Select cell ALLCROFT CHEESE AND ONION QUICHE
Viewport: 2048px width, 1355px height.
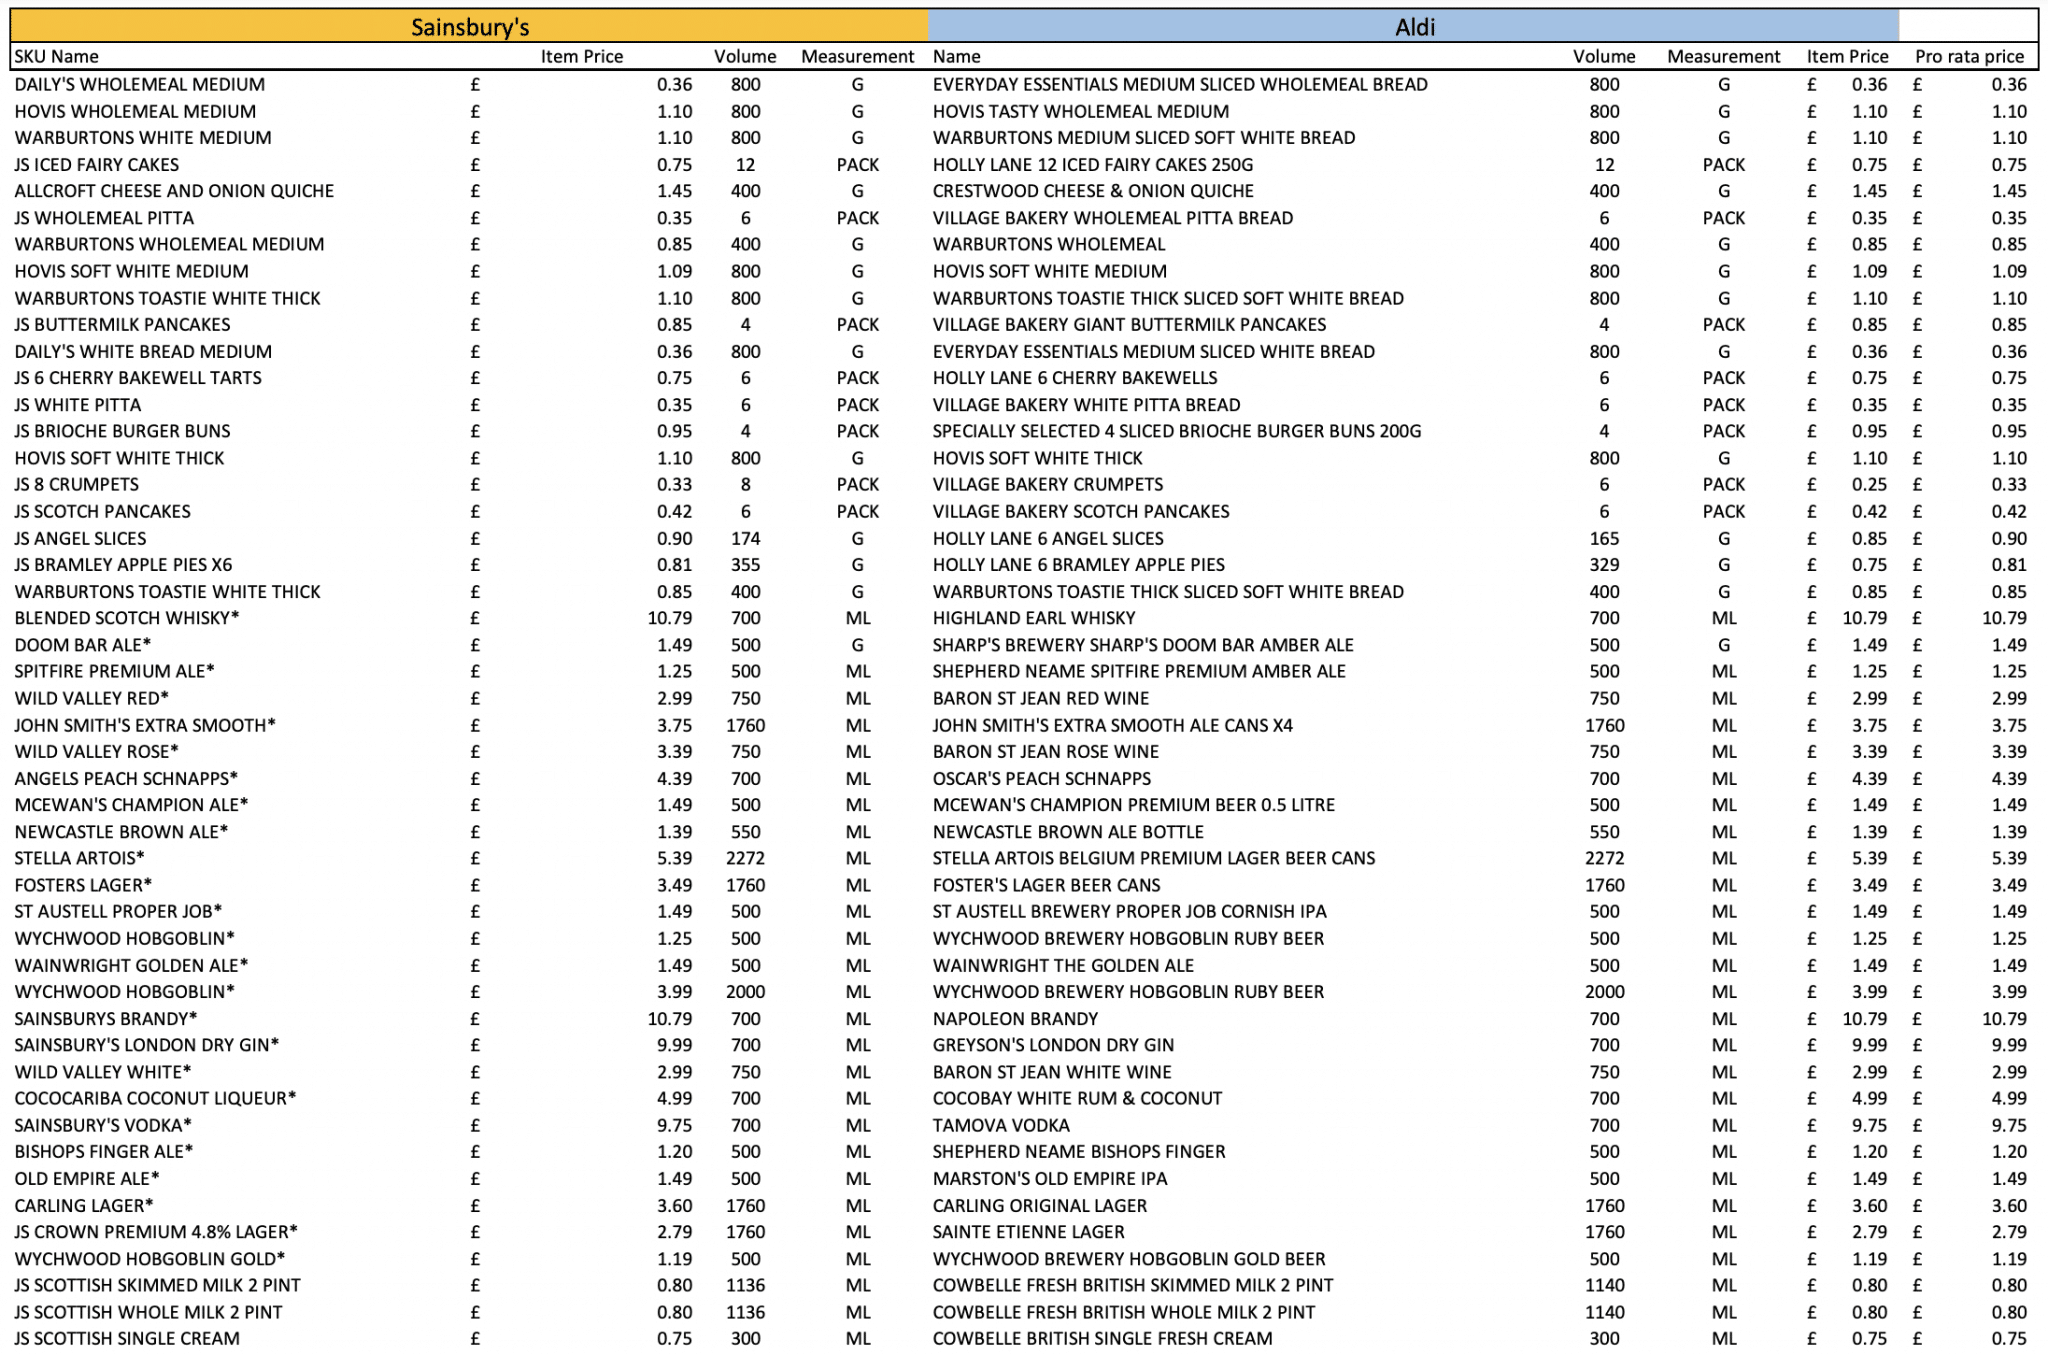coord(174,191)
